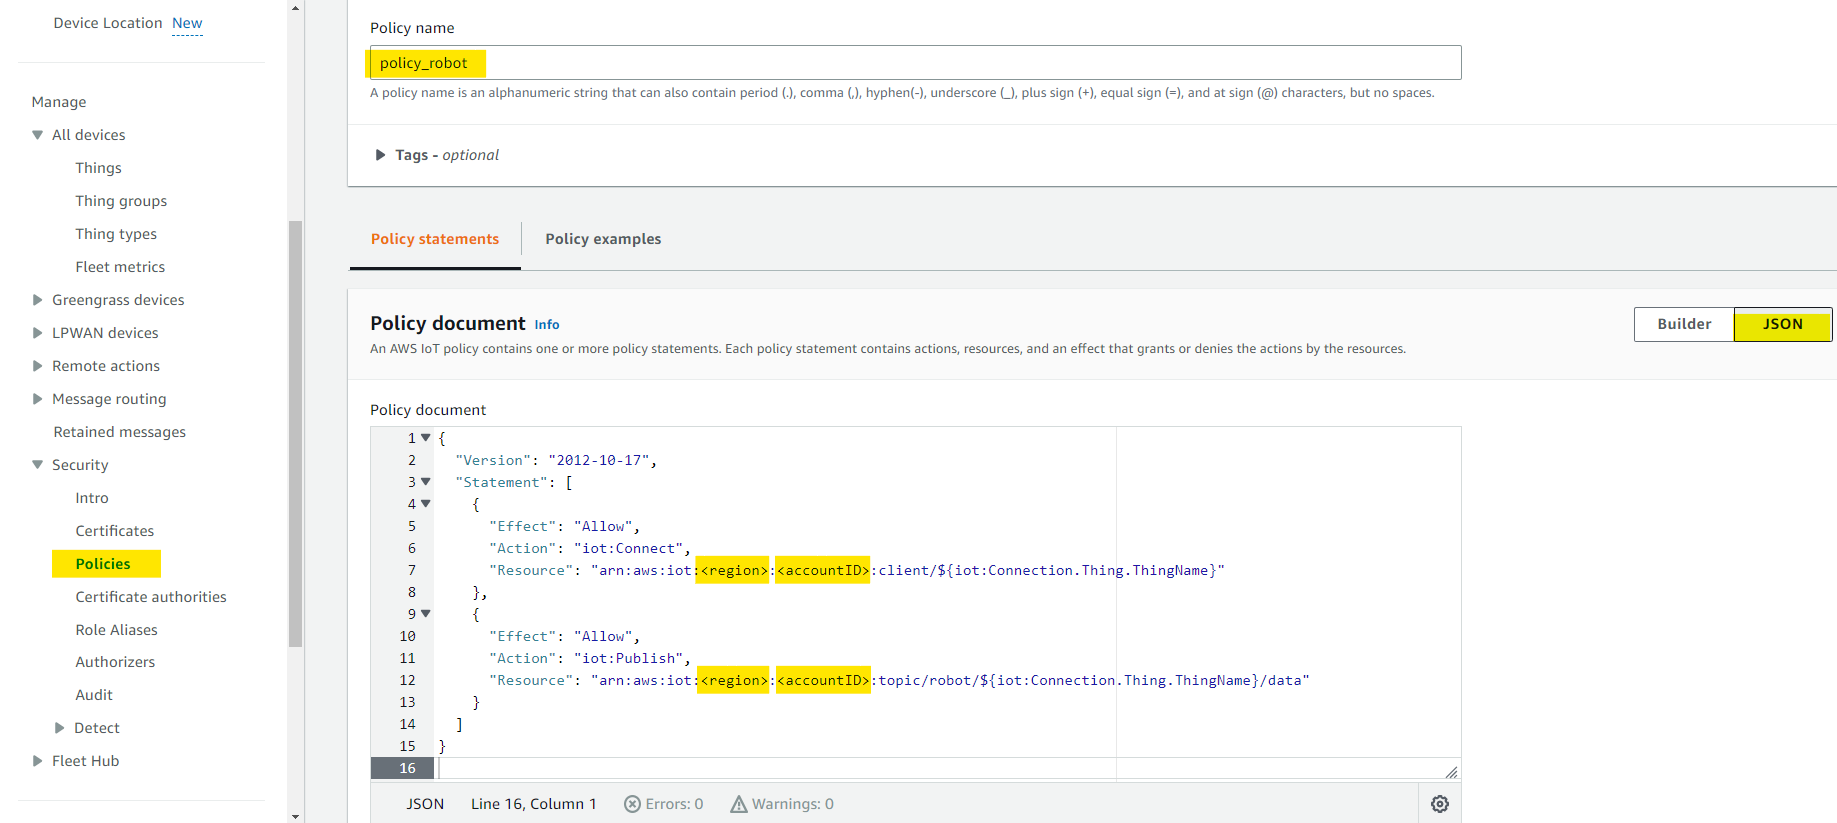Open Authorizers in the sidebar
This screenshot has height=823, width=1837.
[x=115, y=662]
